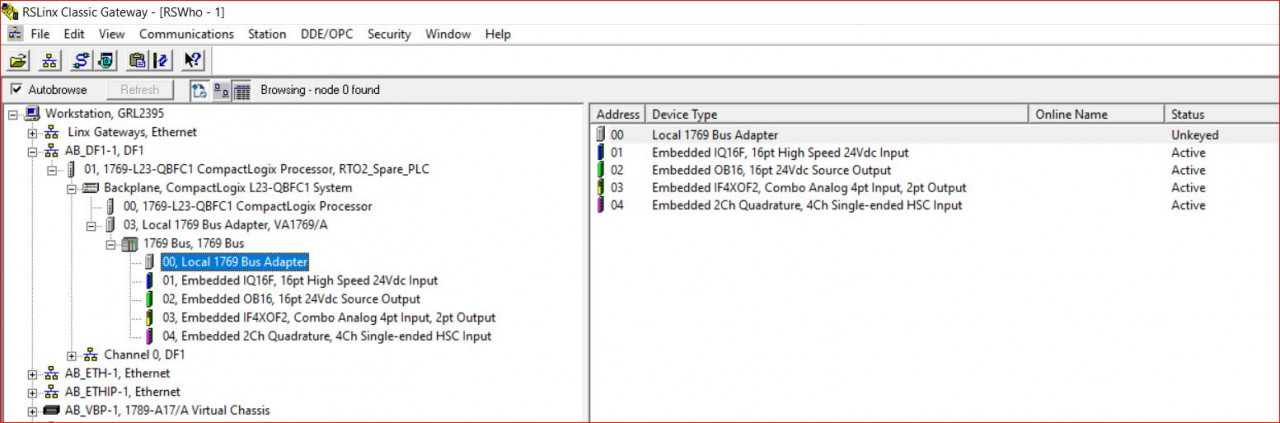Click the Workstation computer icon in tree

pyautogui.click(x=33, y=113)
